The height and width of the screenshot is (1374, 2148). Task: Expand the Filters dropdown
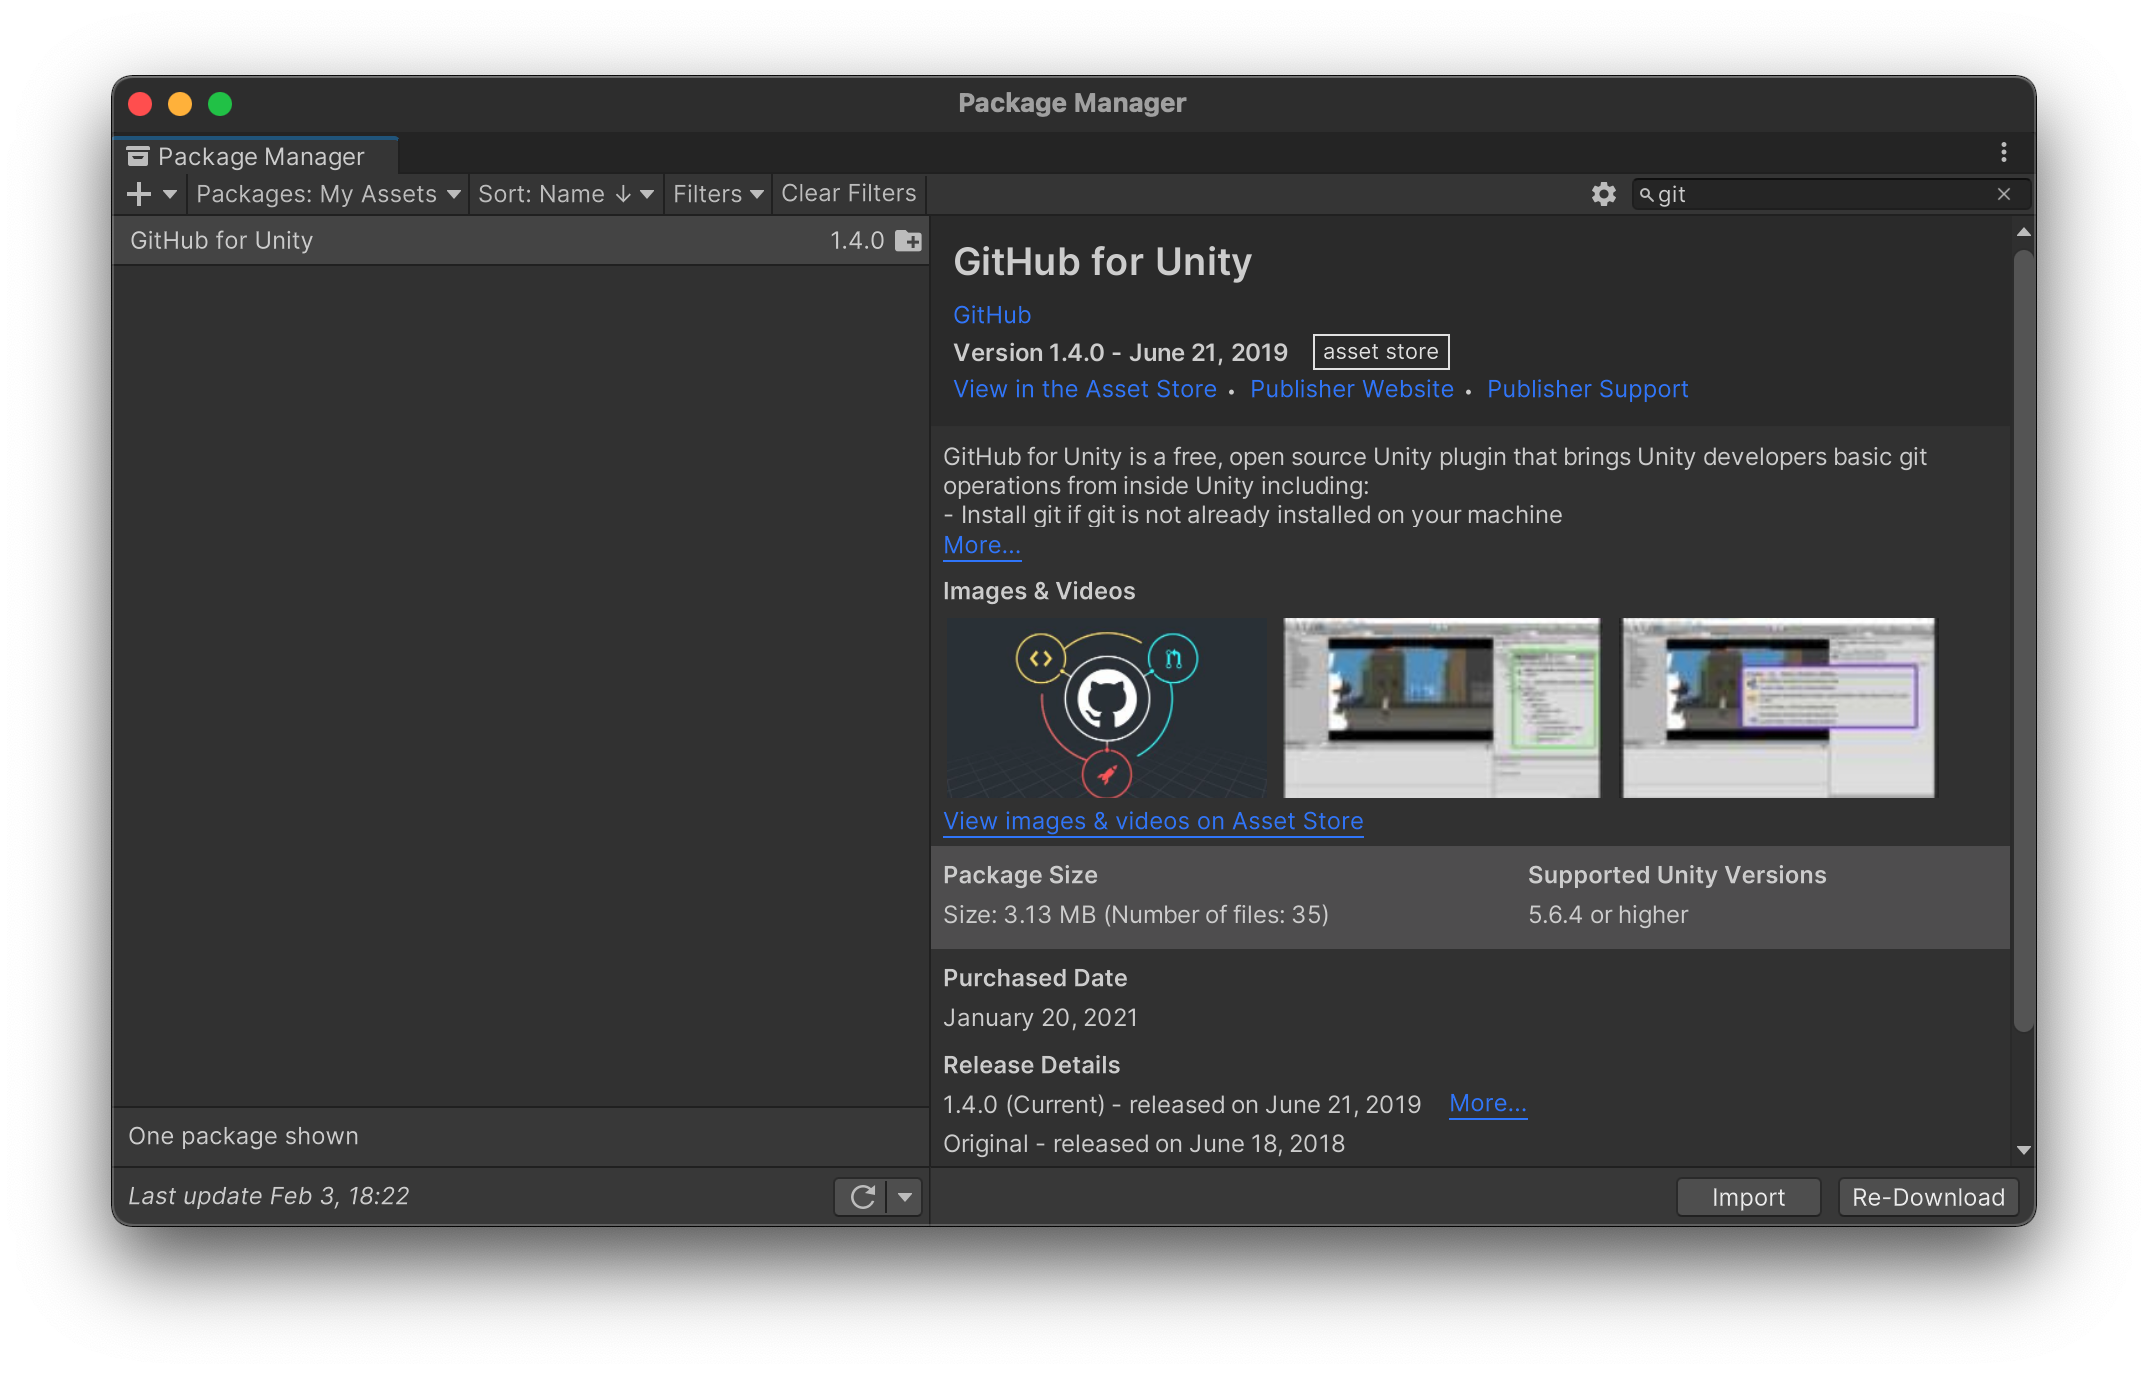716,193
